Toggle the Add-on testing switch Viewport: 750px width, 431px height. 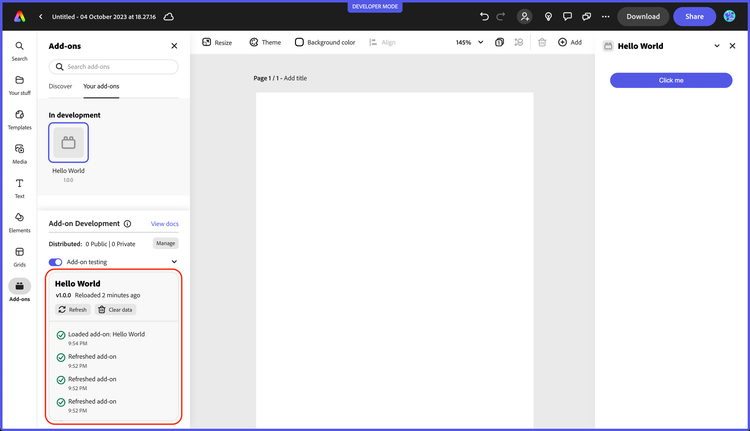55,262
